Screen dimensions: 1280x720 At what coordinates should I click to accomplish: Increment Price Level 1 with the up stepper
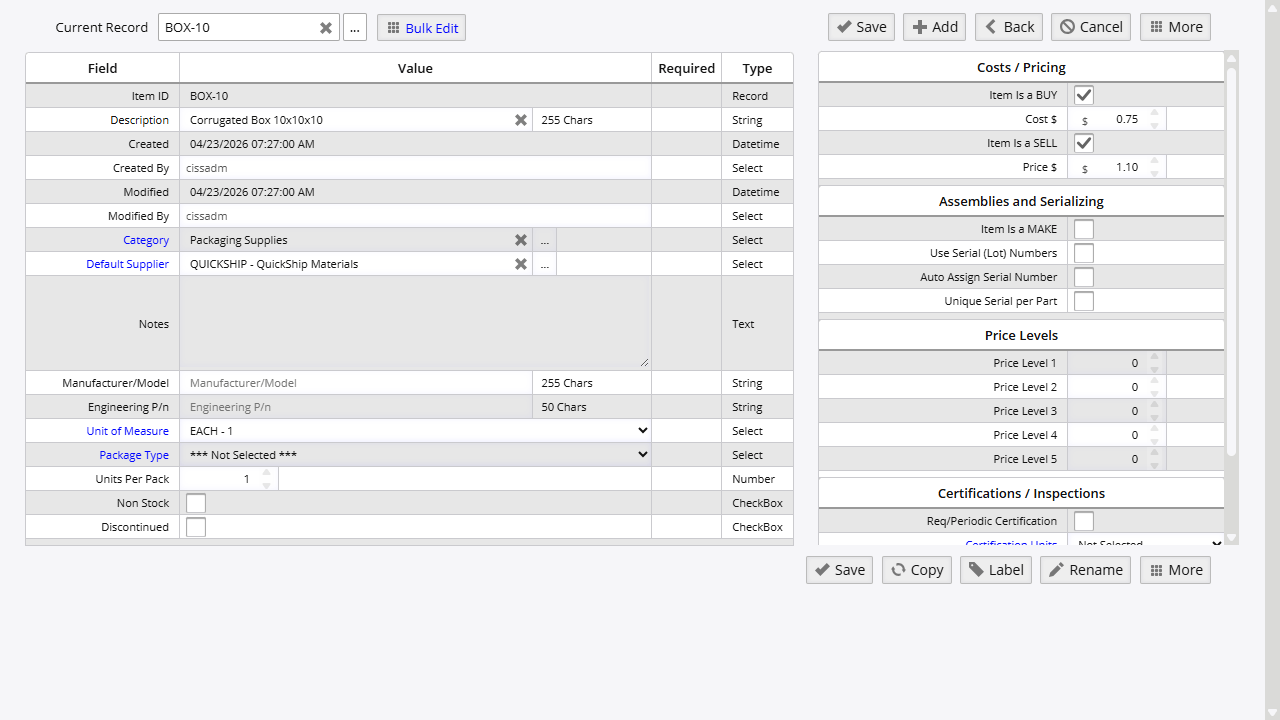point(1155,358)
